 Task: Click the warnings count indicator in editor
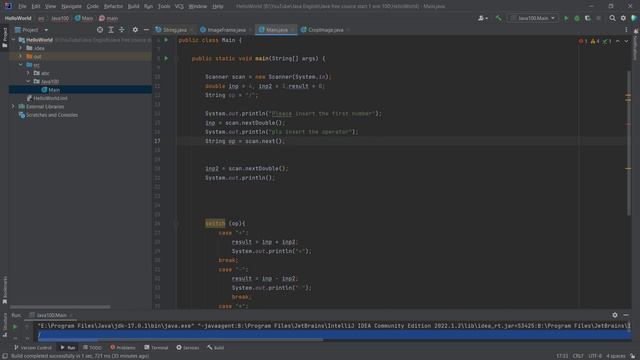[x=595, y=41]
